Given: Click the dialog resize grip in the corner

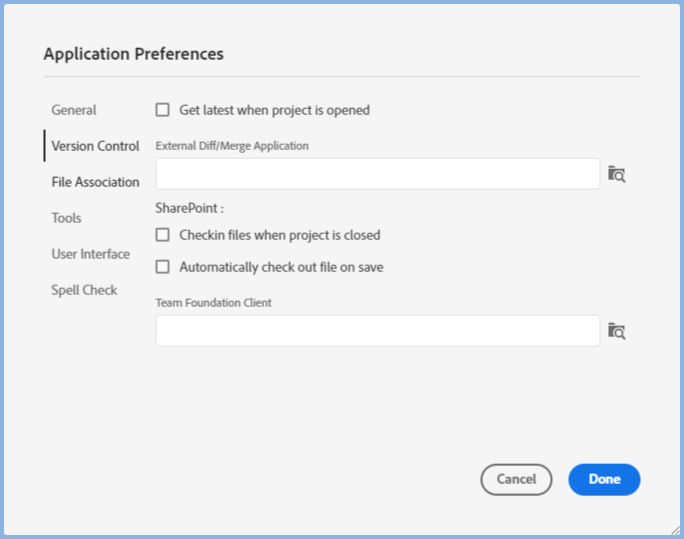Looking at the screenshot, I should click(675, 530).
